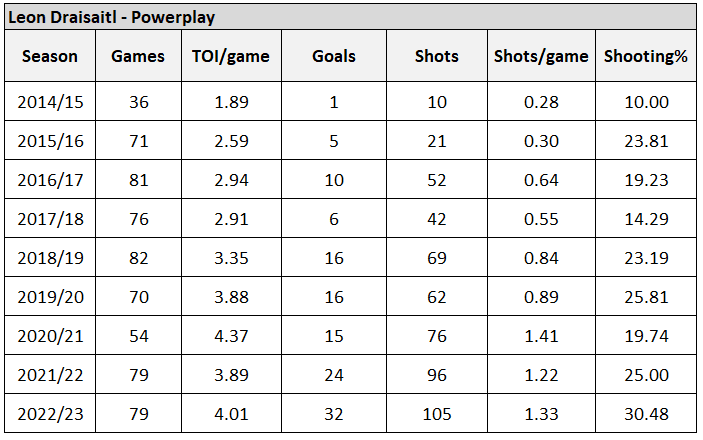The image size is (703, 440).
Task: Select the 30.48 shooting percentage cell
Action: pyautogui.click(x=645, y=414)
